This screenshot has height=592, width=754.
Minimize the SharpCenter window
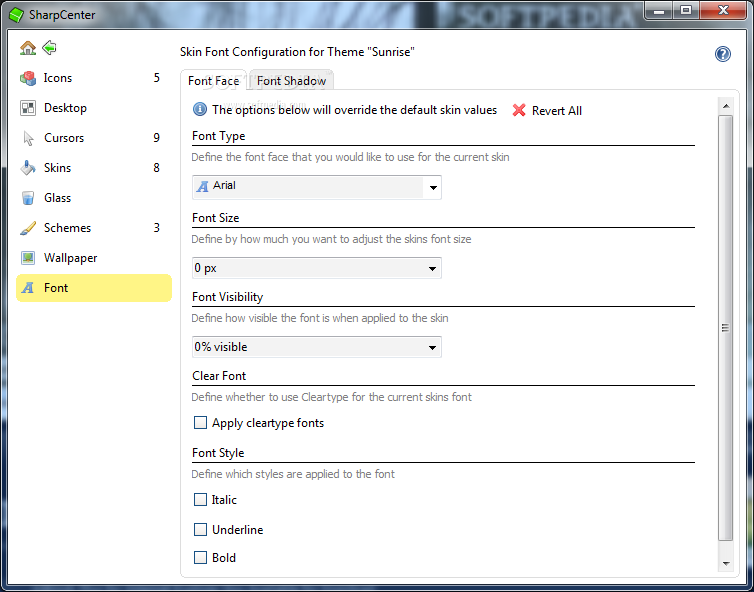(659, 11)
